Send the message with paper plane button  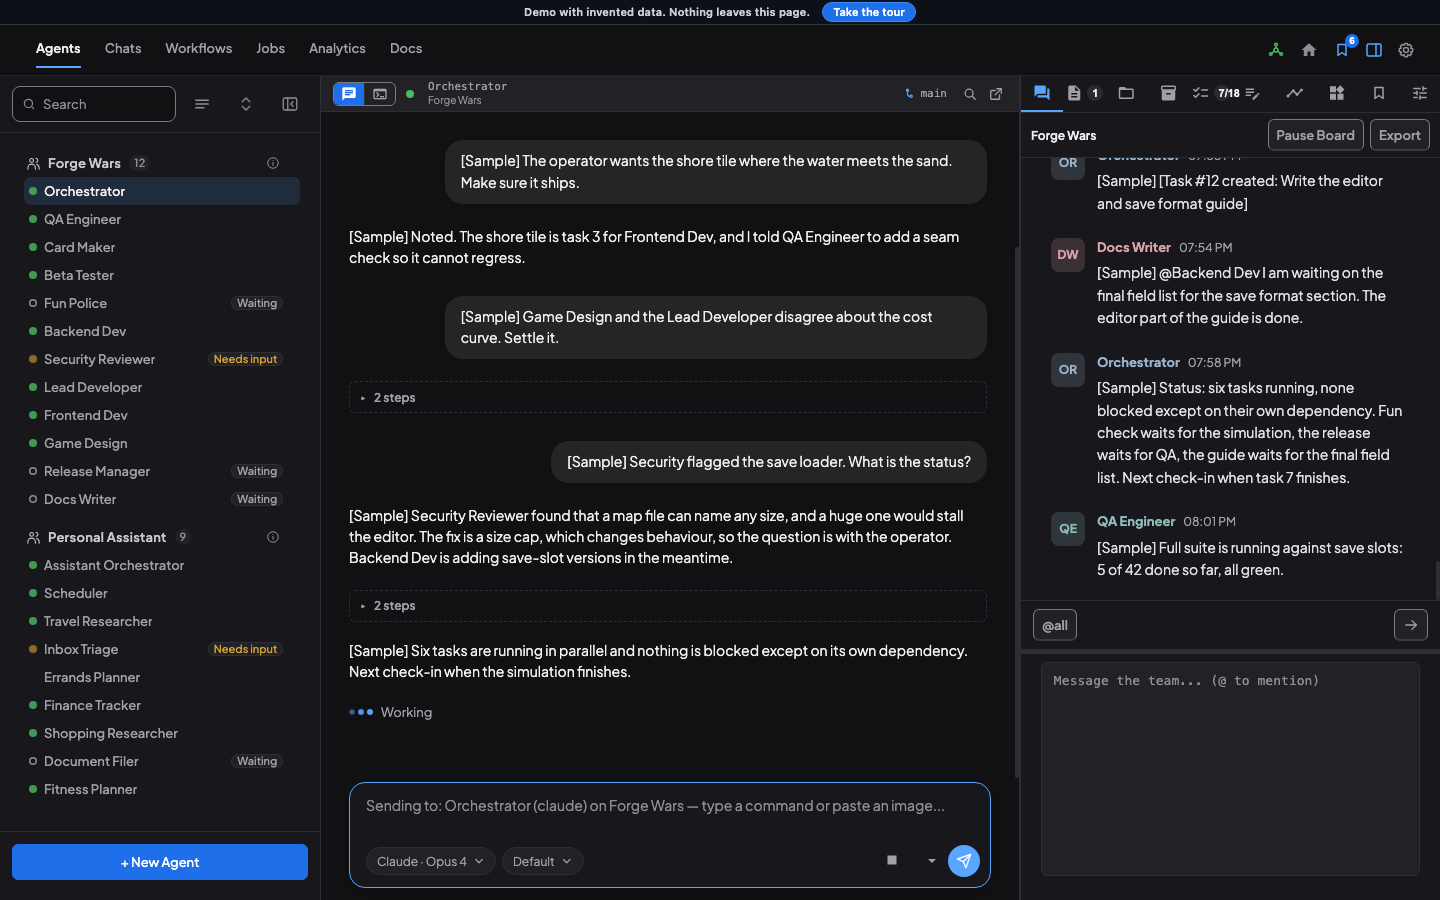(964, 861)
